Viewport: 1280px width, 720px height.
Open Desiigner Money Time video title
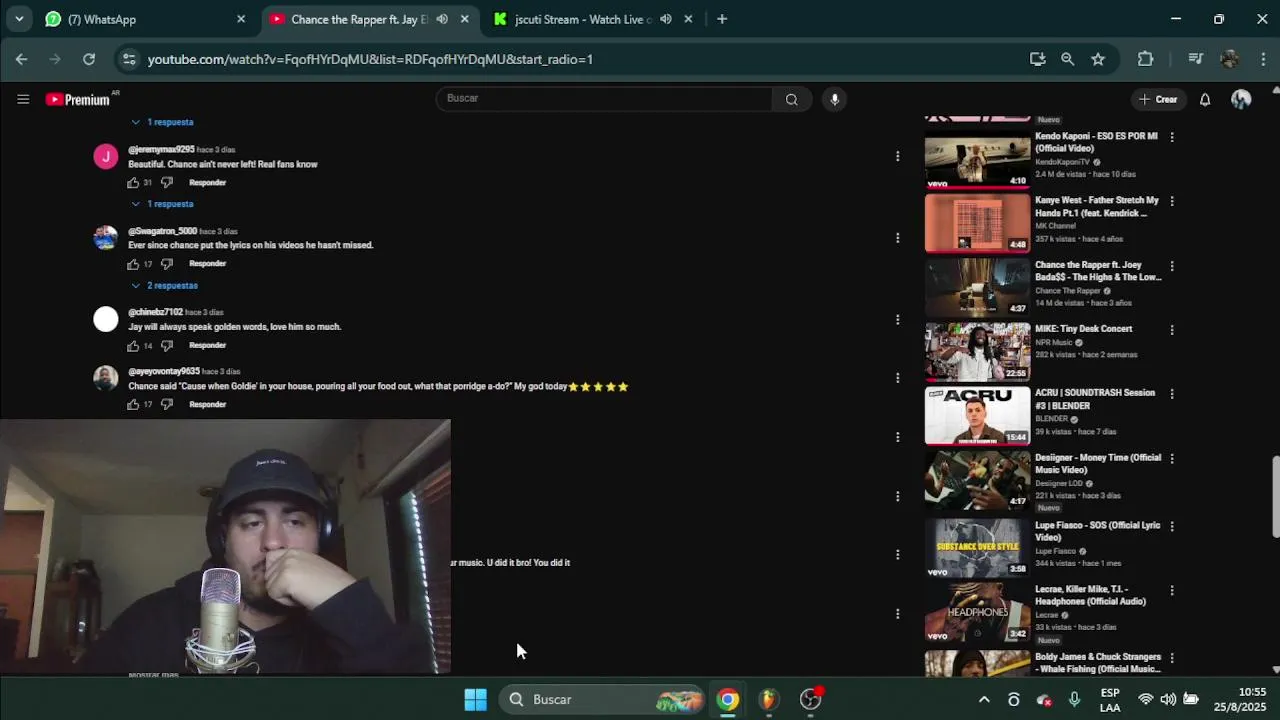tap(1098, 464)
